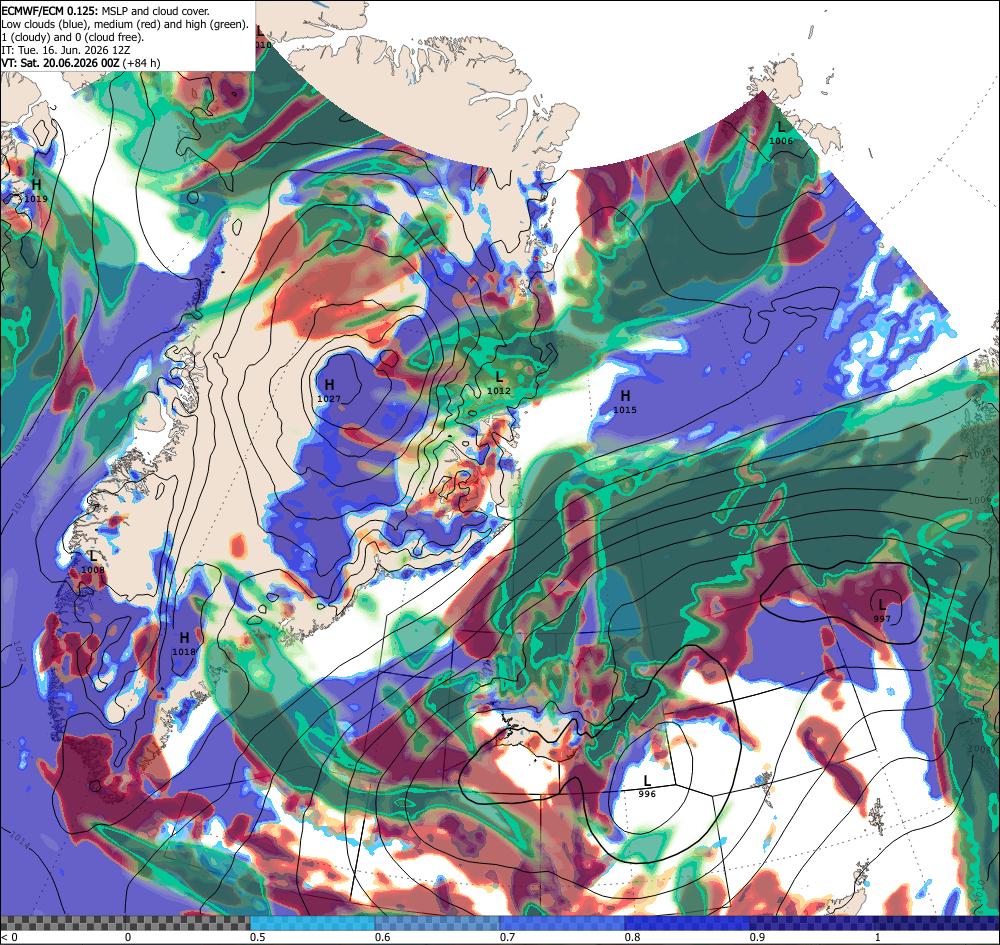The image size is (1000, 945).
Task: Select the L 1012 low pressure marker
Action: coord(499,383)
